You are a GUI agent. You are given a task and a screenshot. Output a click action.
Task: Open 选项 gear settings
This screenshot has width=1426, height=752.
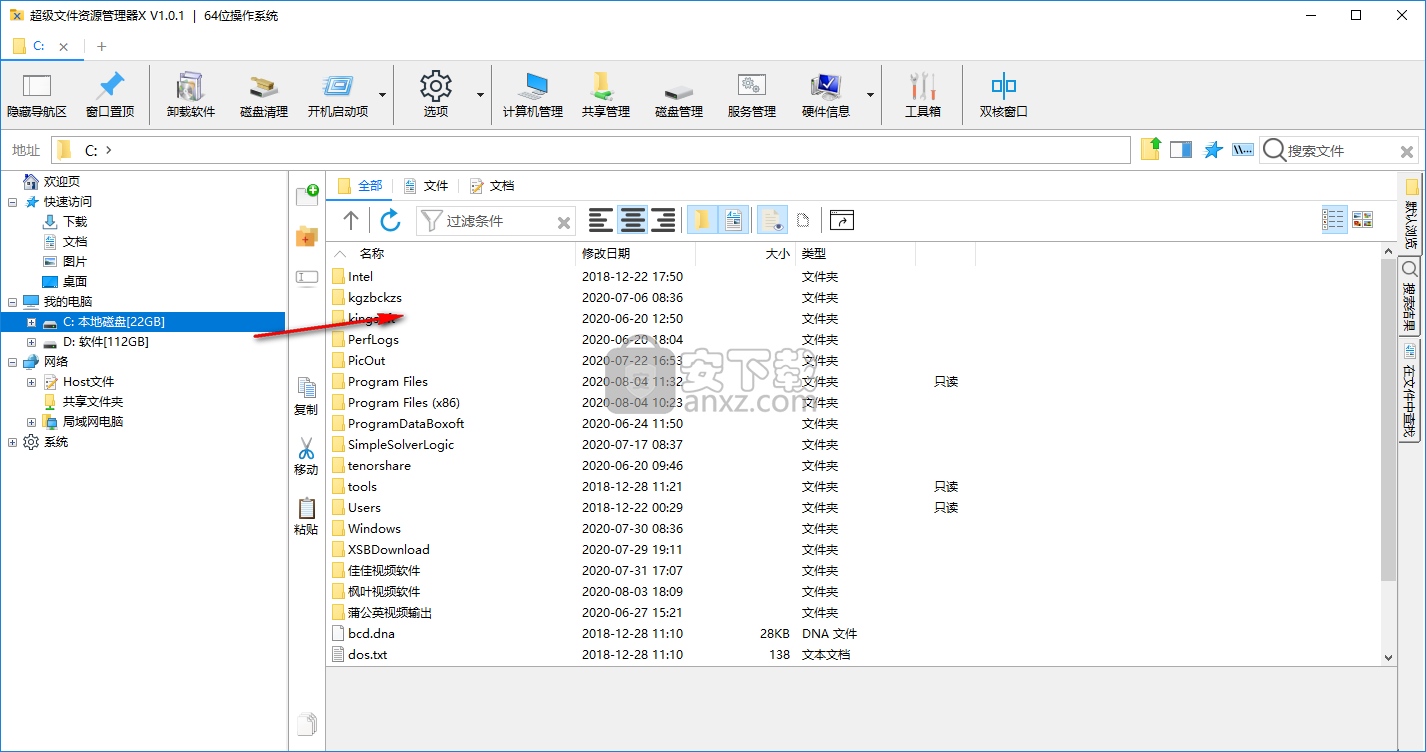click(436, 95)
